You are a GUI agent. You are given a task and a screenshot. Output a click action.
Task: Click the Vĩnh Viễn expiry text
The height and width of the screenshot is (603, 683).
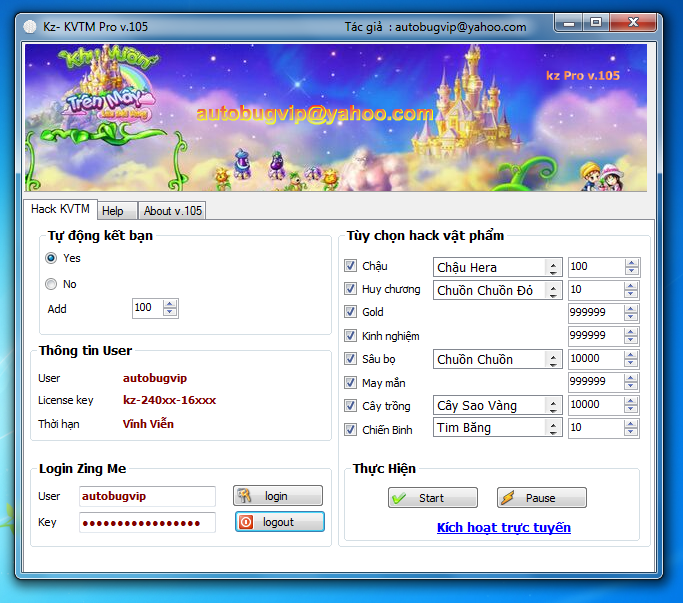[148, 423]
